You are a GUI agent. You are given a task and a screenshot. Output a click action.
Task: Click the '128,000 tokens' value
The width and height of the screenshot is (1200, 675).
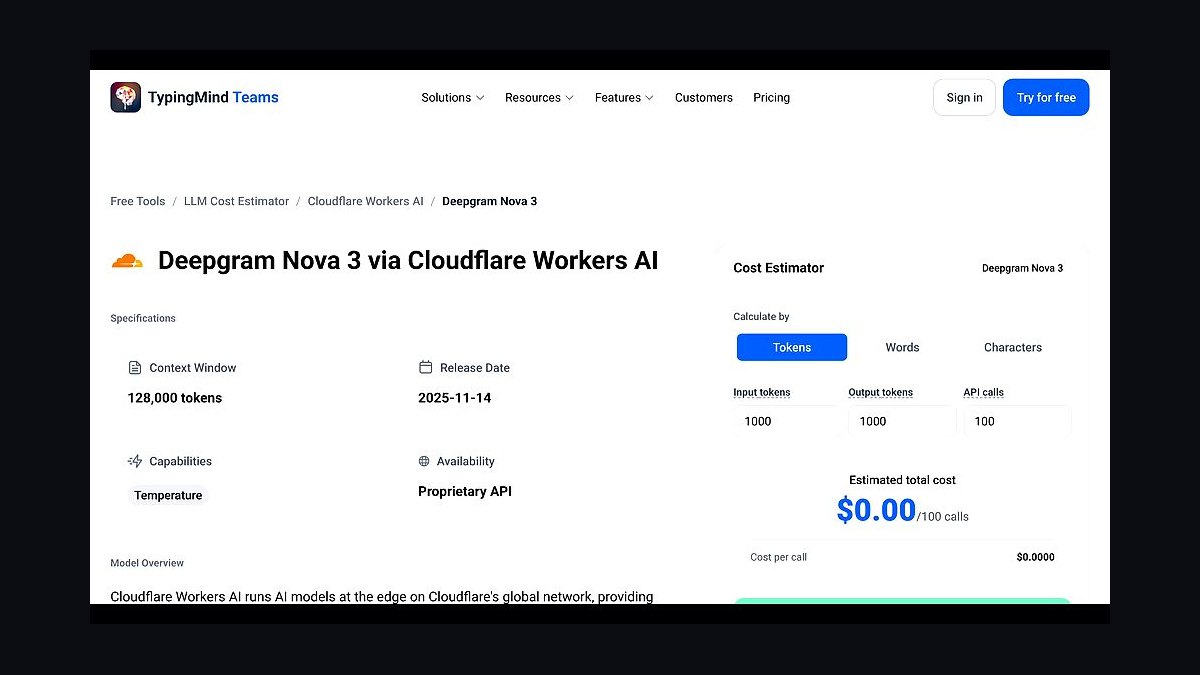click(x=175, y=398)
